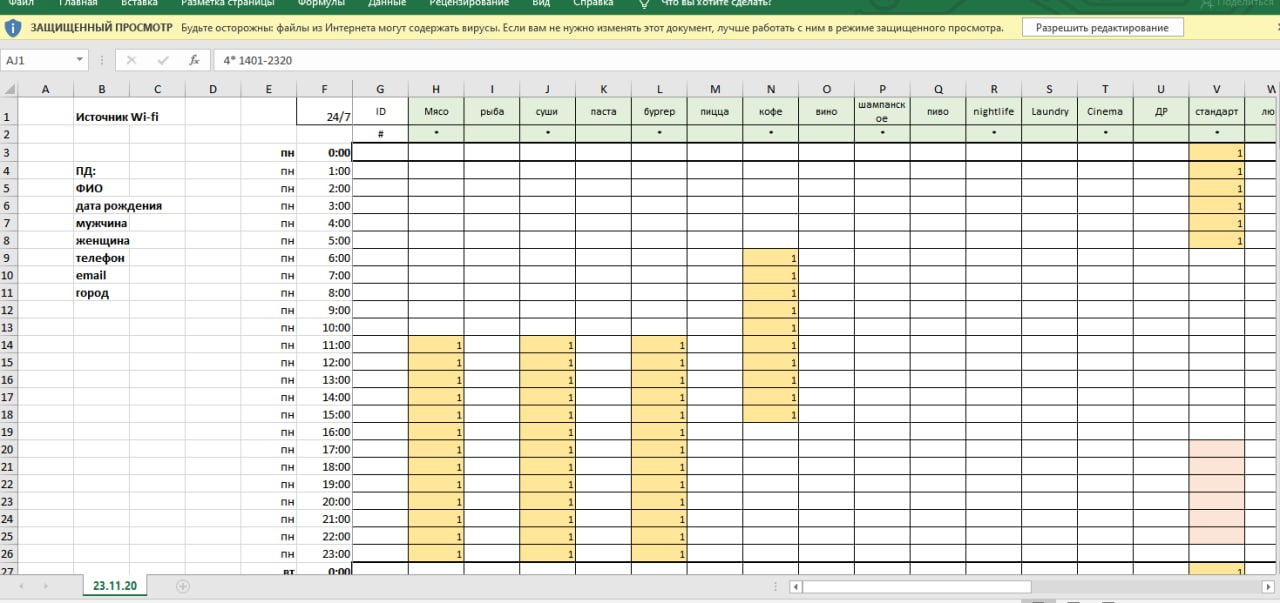Image resolution: width=1280 pixels, height=603 pixels.
Task: Click the 11:00 time cell
Action: [325, 345]
